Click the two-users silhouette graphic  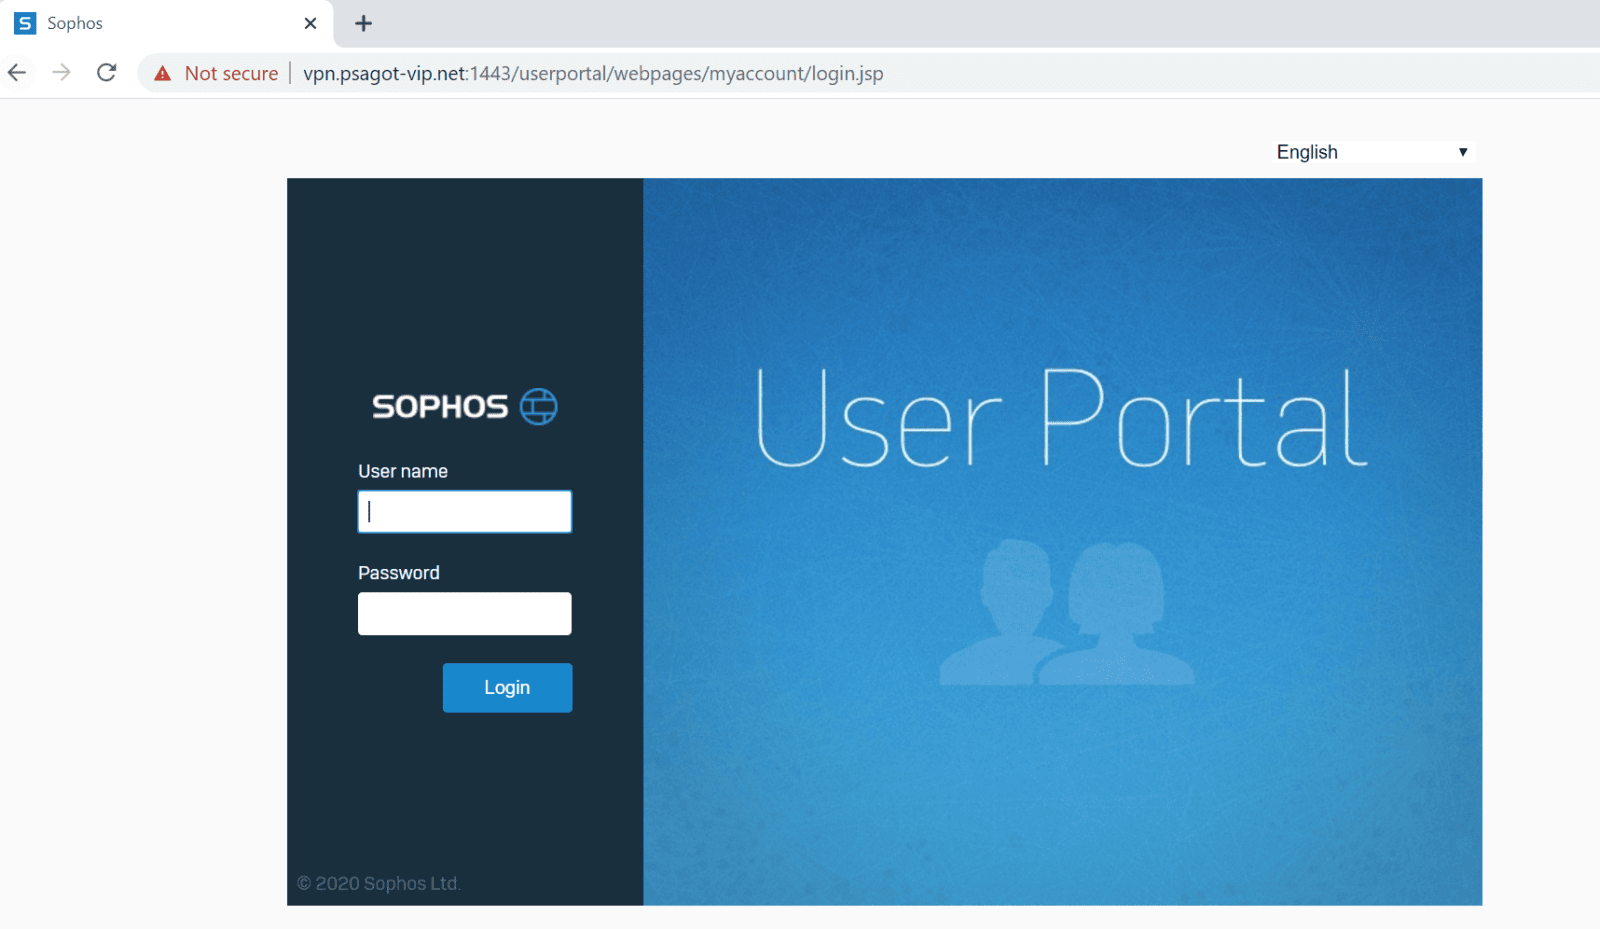(1067, 612)
